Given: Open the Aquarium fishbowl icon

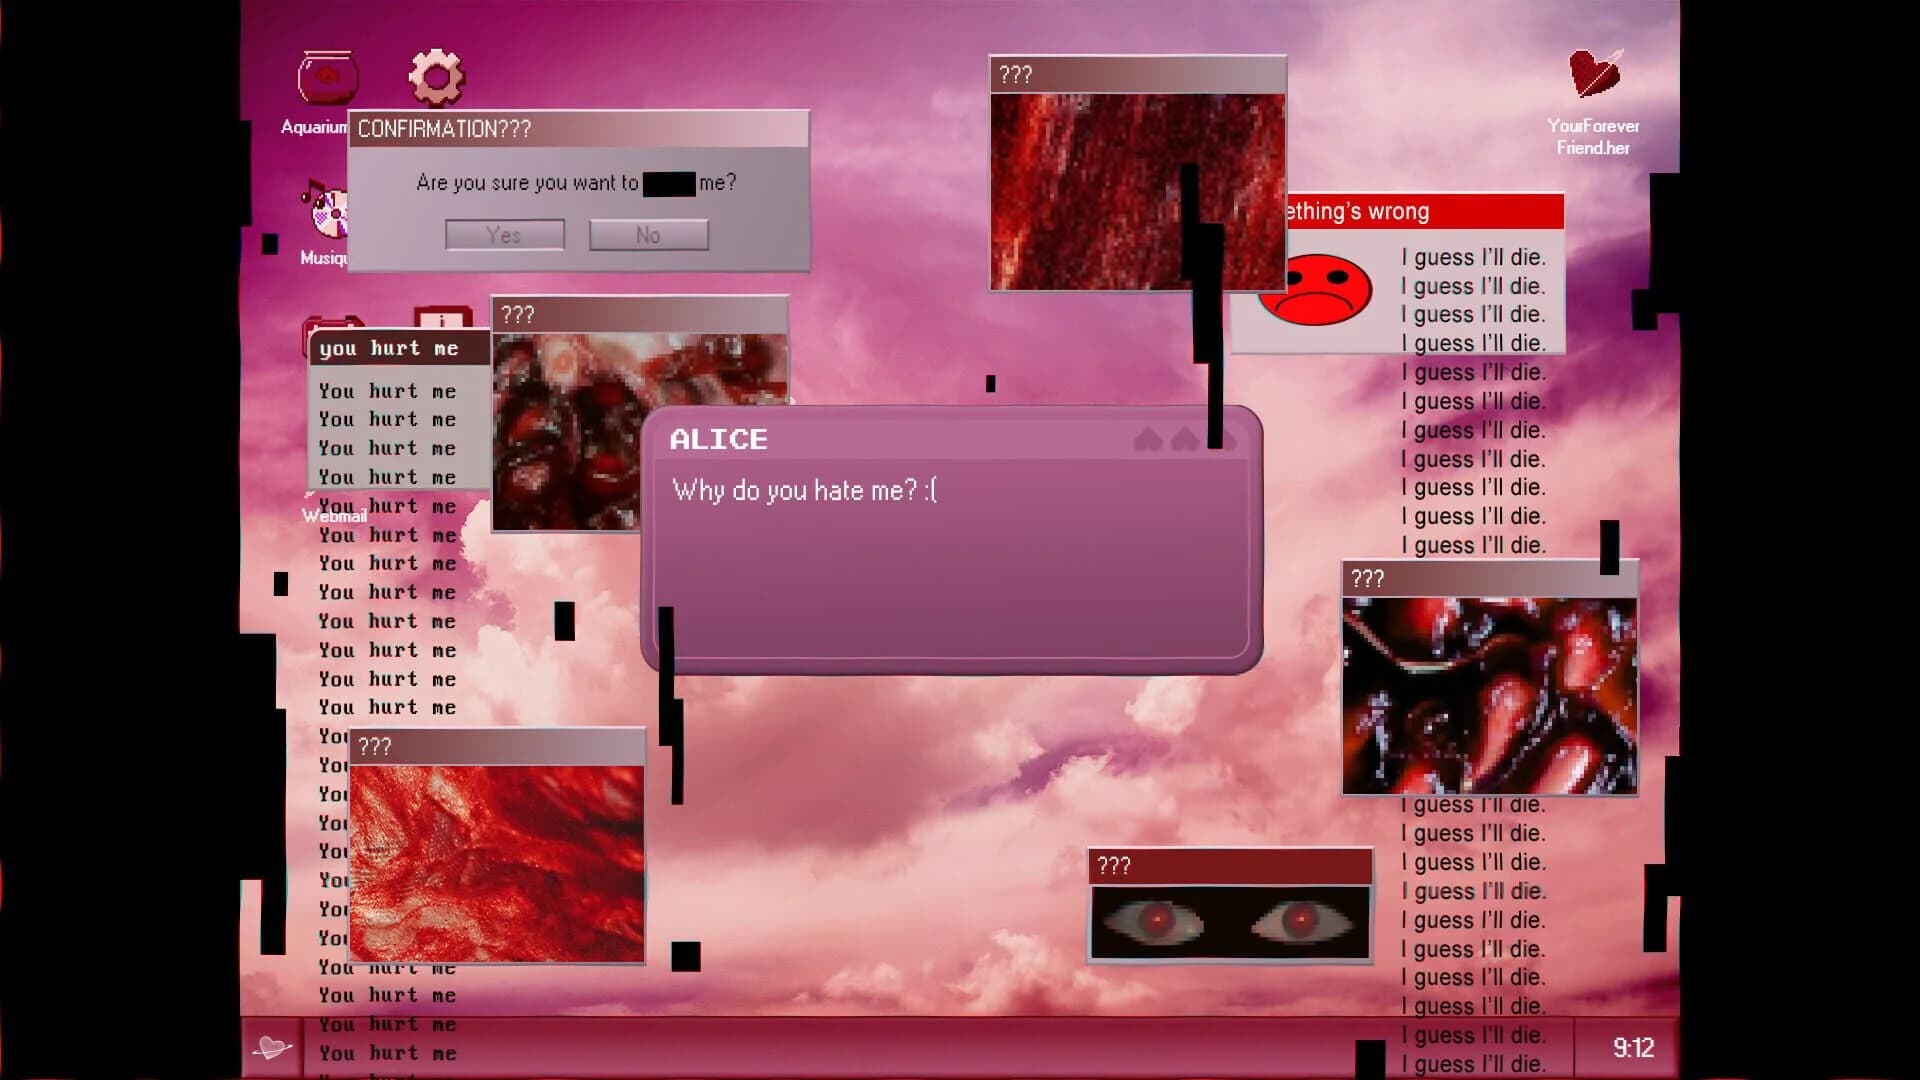Looking at the screenshot, I should coord(327,75).
